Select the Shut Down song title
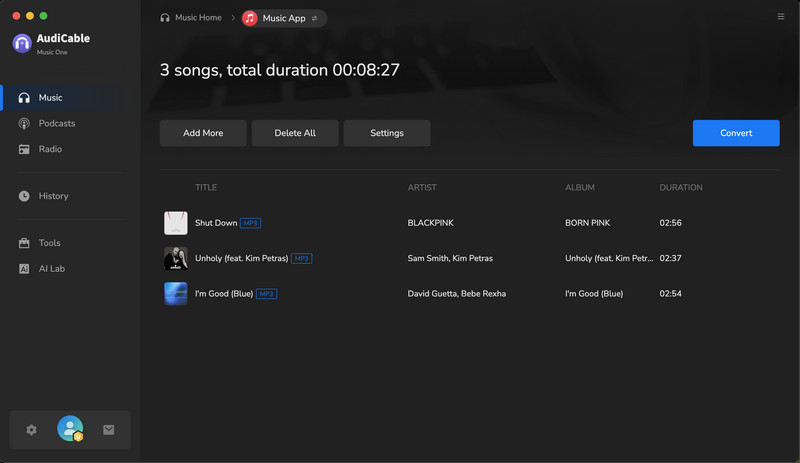Image resolution: width=800 pixels, height=463 pixels. click(x=216, y=223)
